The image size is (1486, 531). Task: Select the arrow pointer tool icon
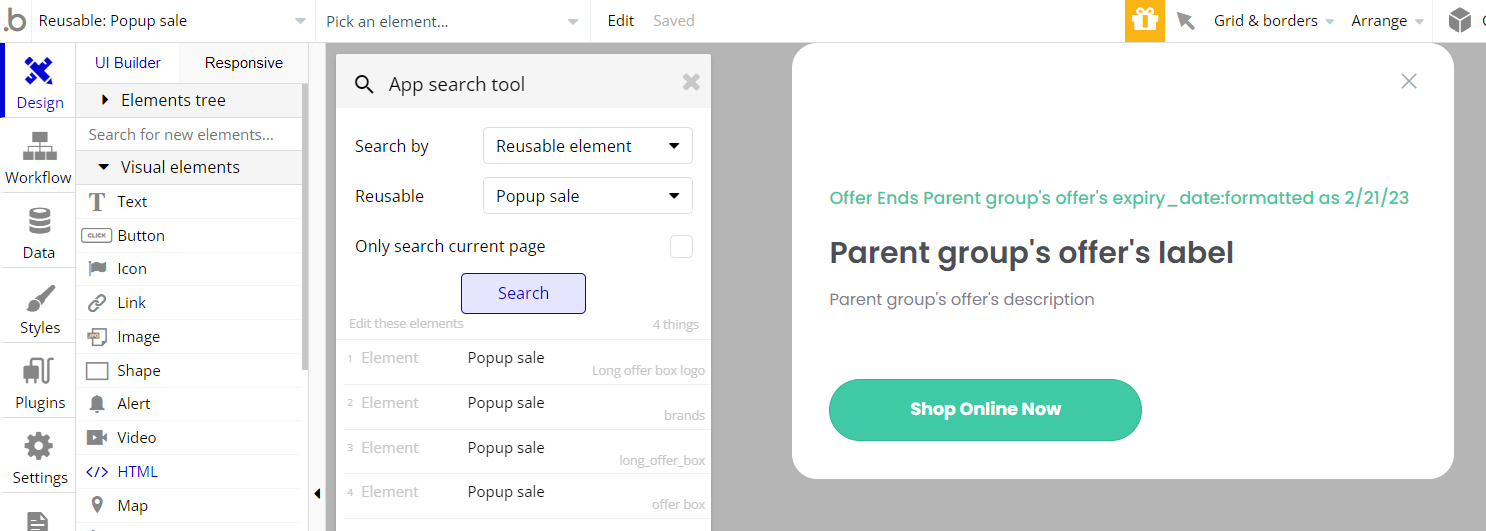(x=1186, y=21)
